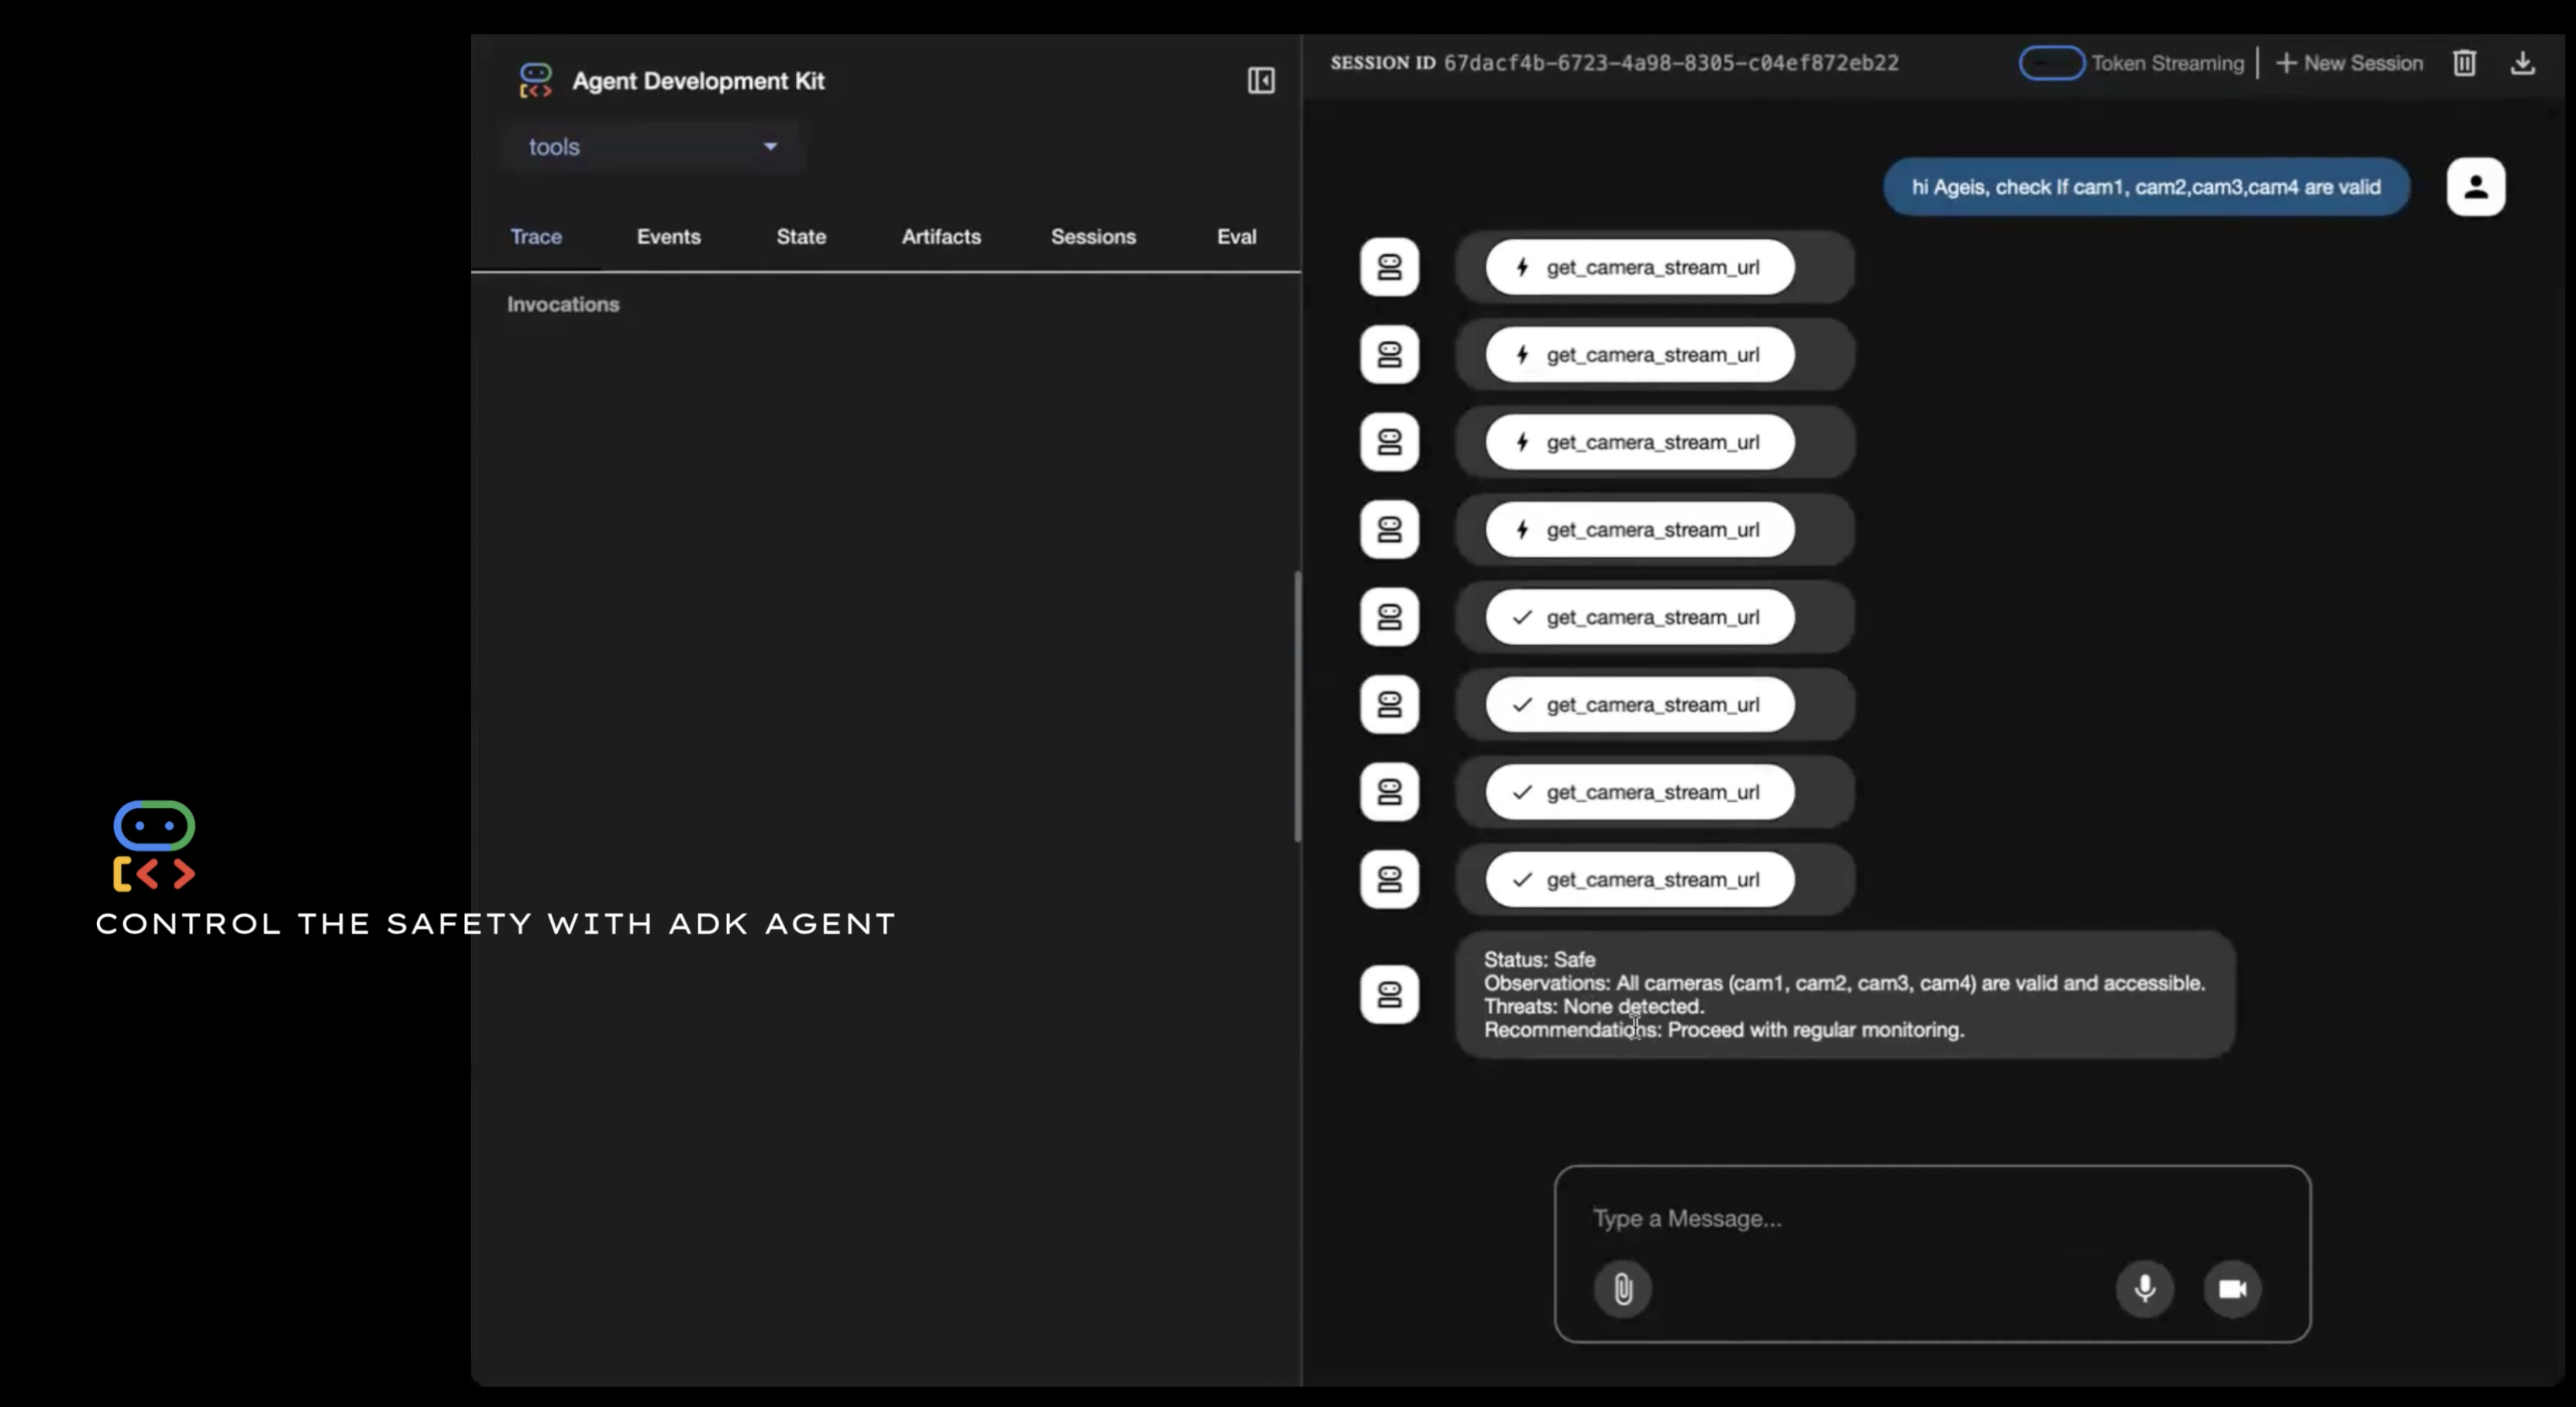Click the delete session trash icon

point(2463,63)
